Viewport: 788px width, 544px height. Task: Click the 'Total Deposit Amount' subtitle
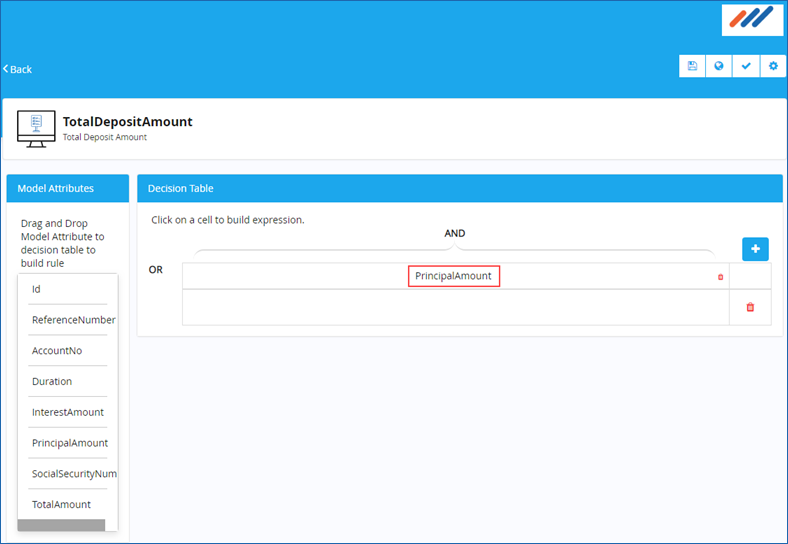pos(105,137)
